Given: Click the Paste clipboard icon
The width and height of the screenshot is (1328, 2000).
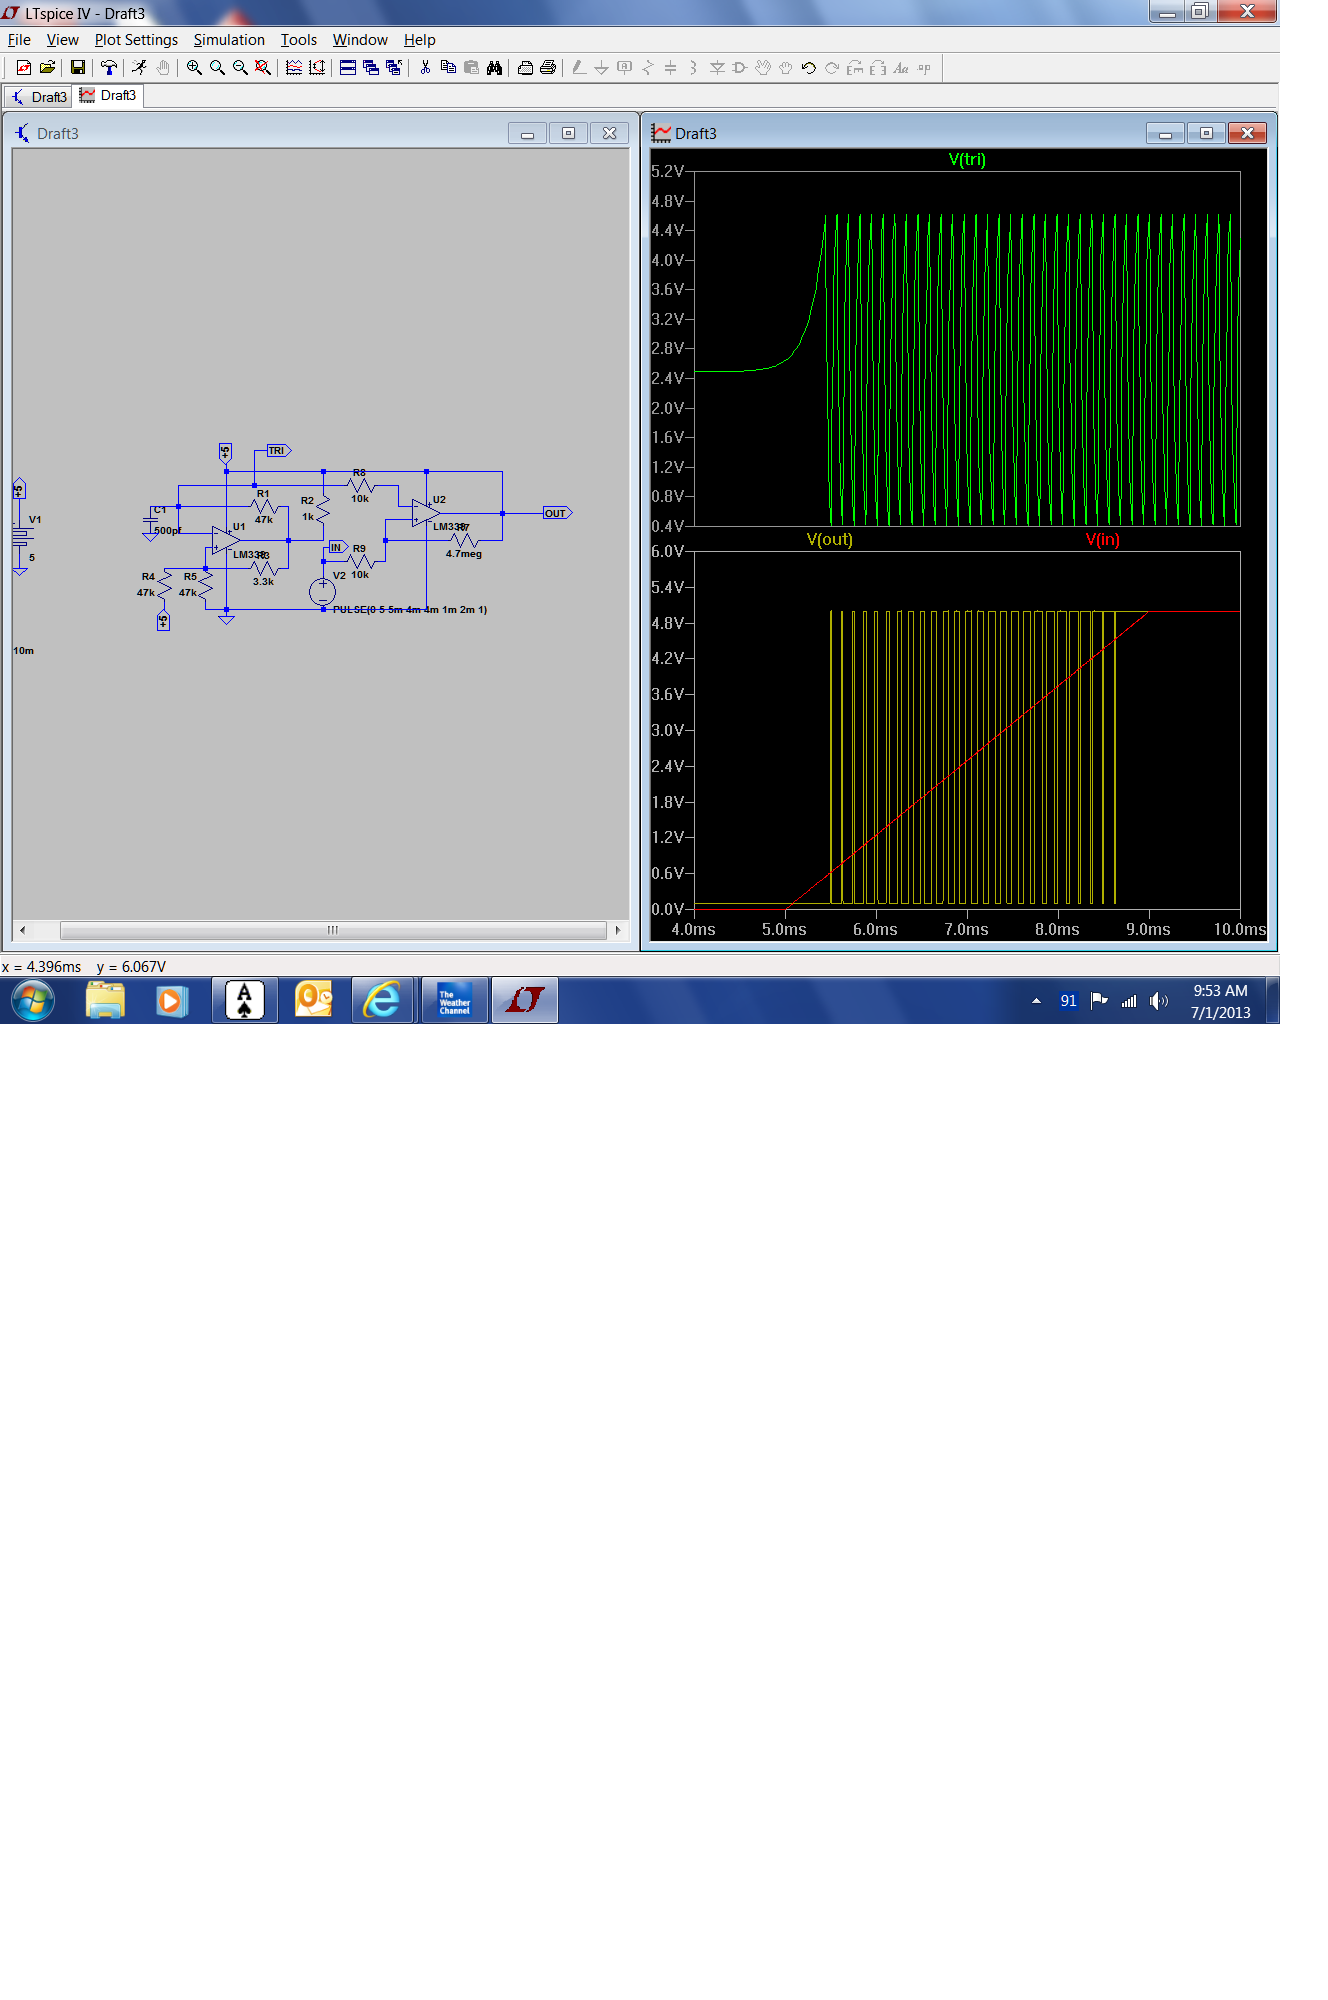Looking at the screenshot, I should pyautogui.click(x=471, y=68).
